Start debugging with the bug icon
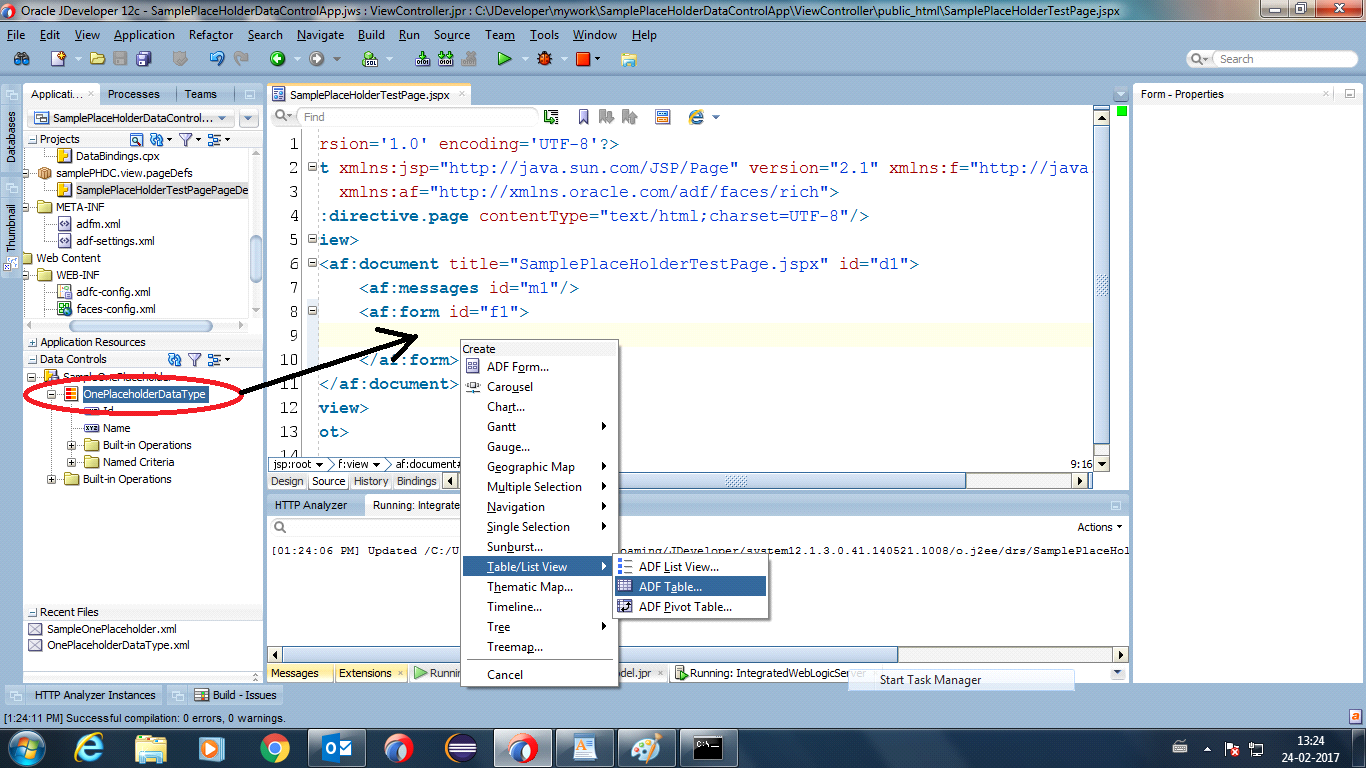Screen dimensions: 1366x768 coord(545,58)
